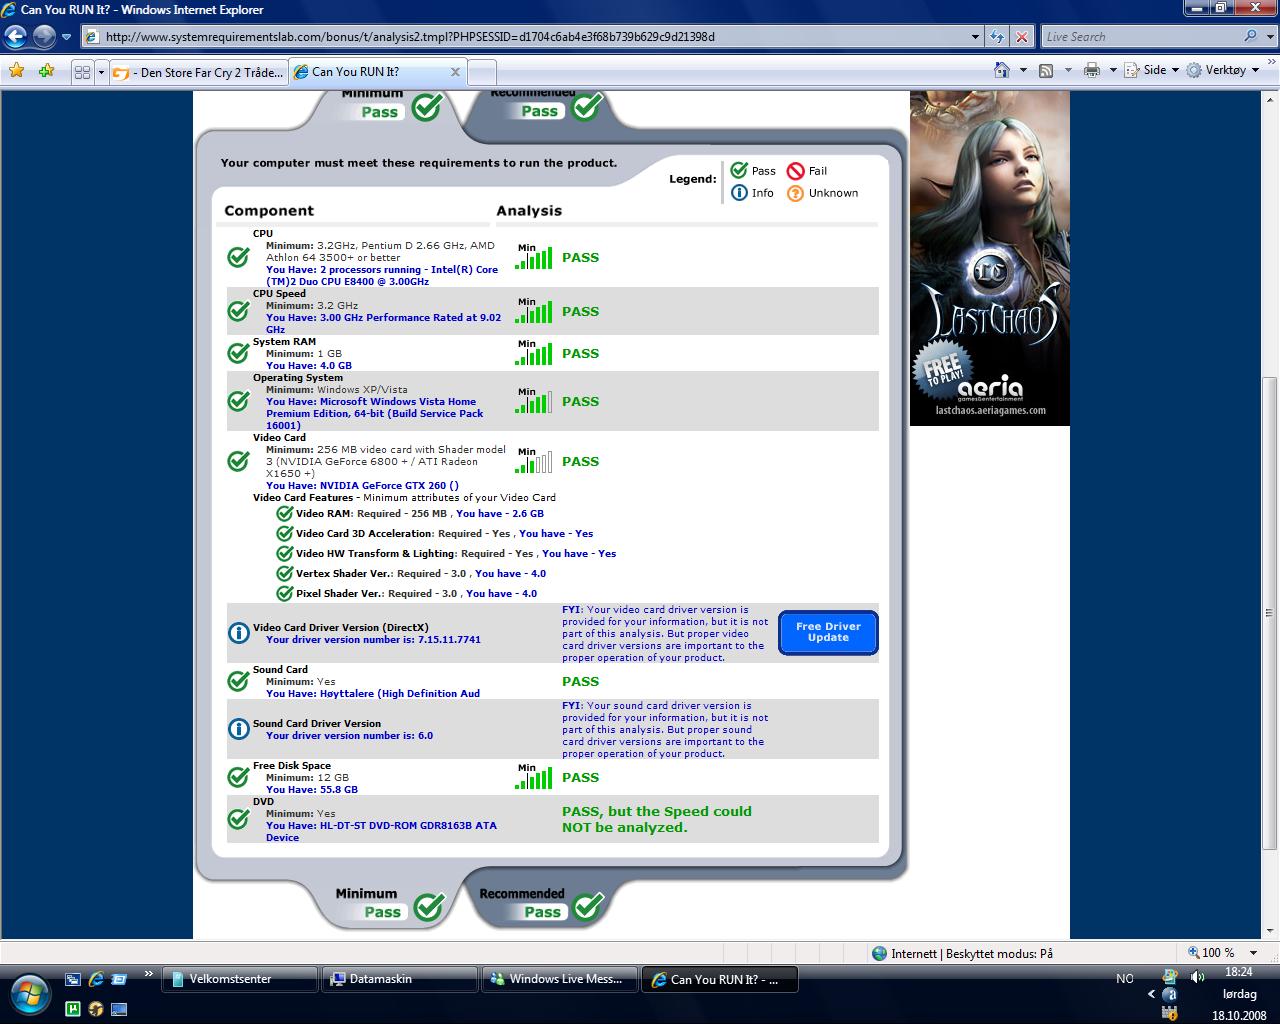Click inside the Live Search box
The image size is (1280, 1024).
1140,37
